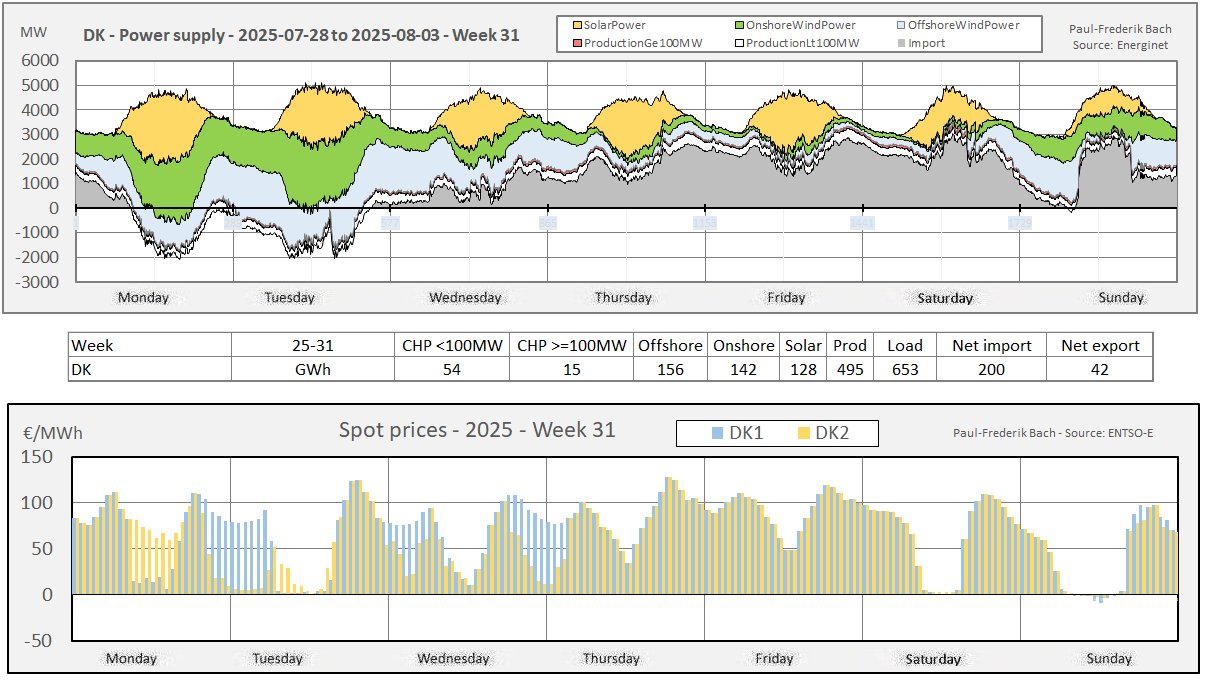Click the Solar value 128 cell

(x=802, y=369)
